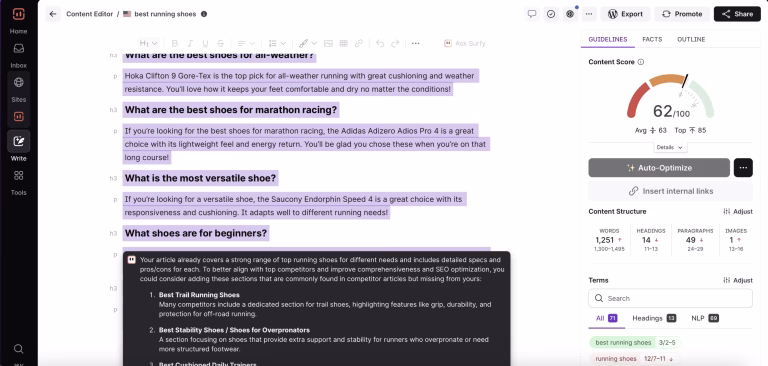Adjust the Content Structure settings
This screenshot has width=768, height=366.
tap(738, 212)
